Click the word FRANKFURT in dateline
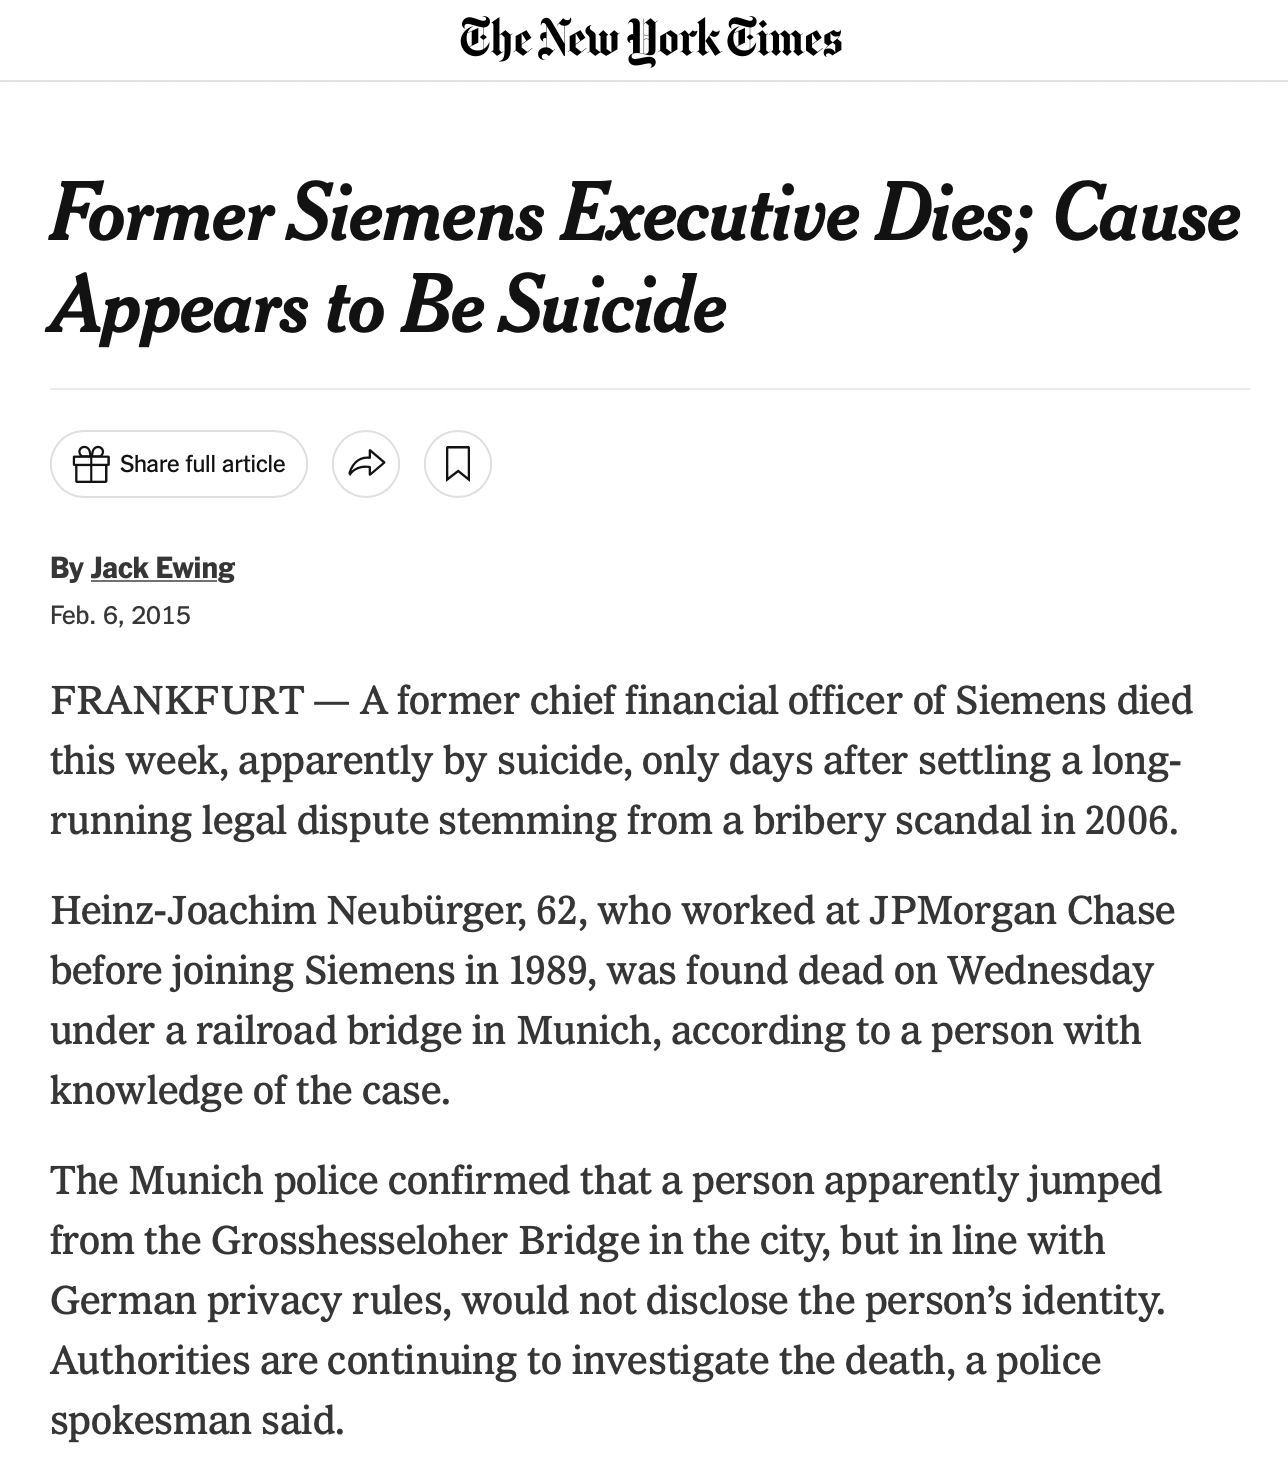Image resolution: width=1288 pixels, height=1474 pixels. click(x=177, y=700)
